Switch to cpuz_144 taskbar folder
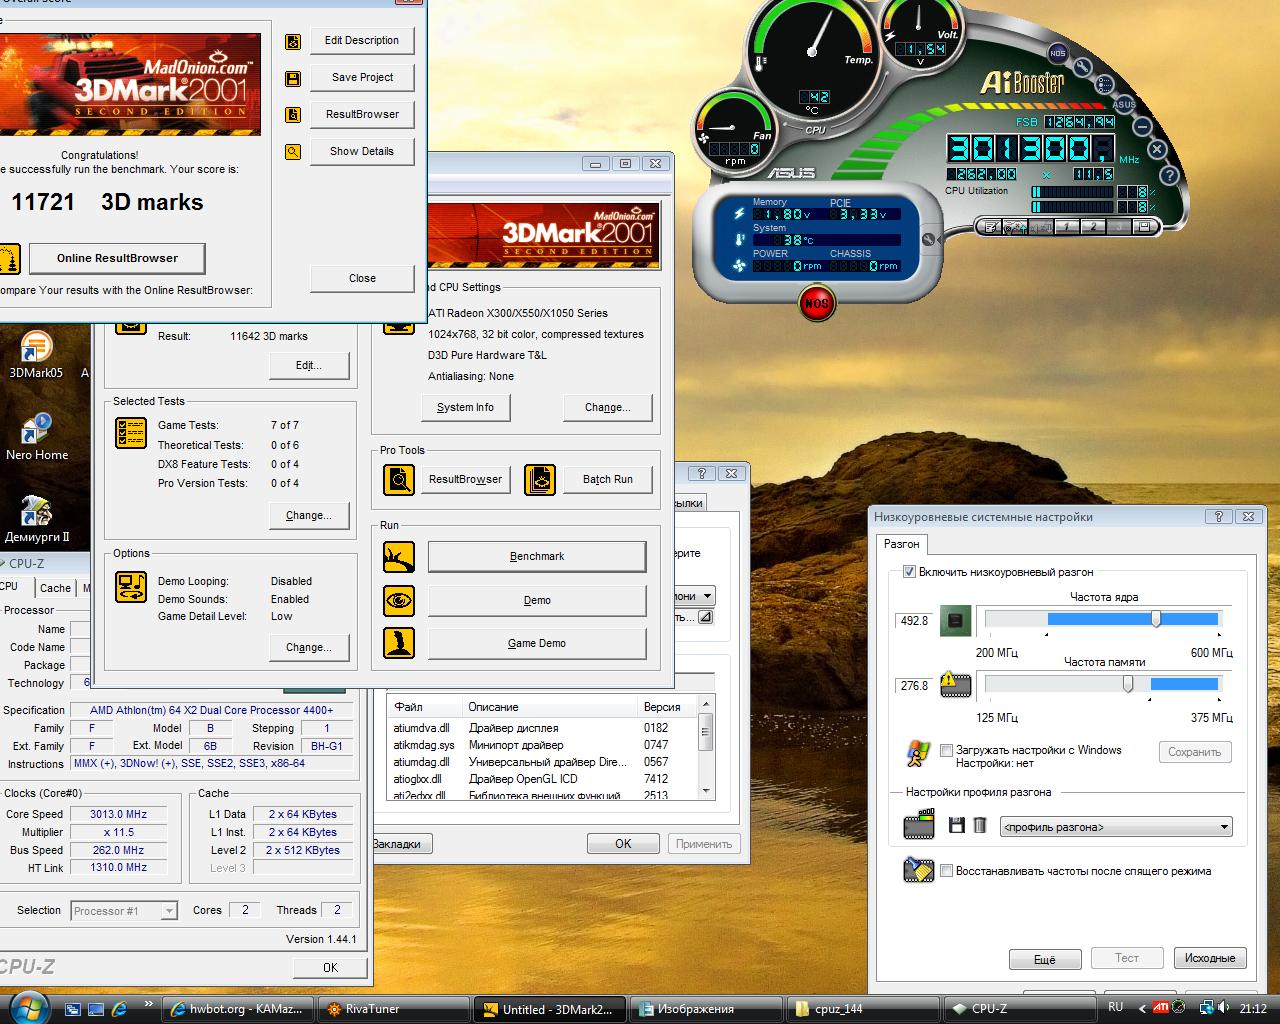The width and height of the screenshot is (1280, 1024). [862, 1009]
